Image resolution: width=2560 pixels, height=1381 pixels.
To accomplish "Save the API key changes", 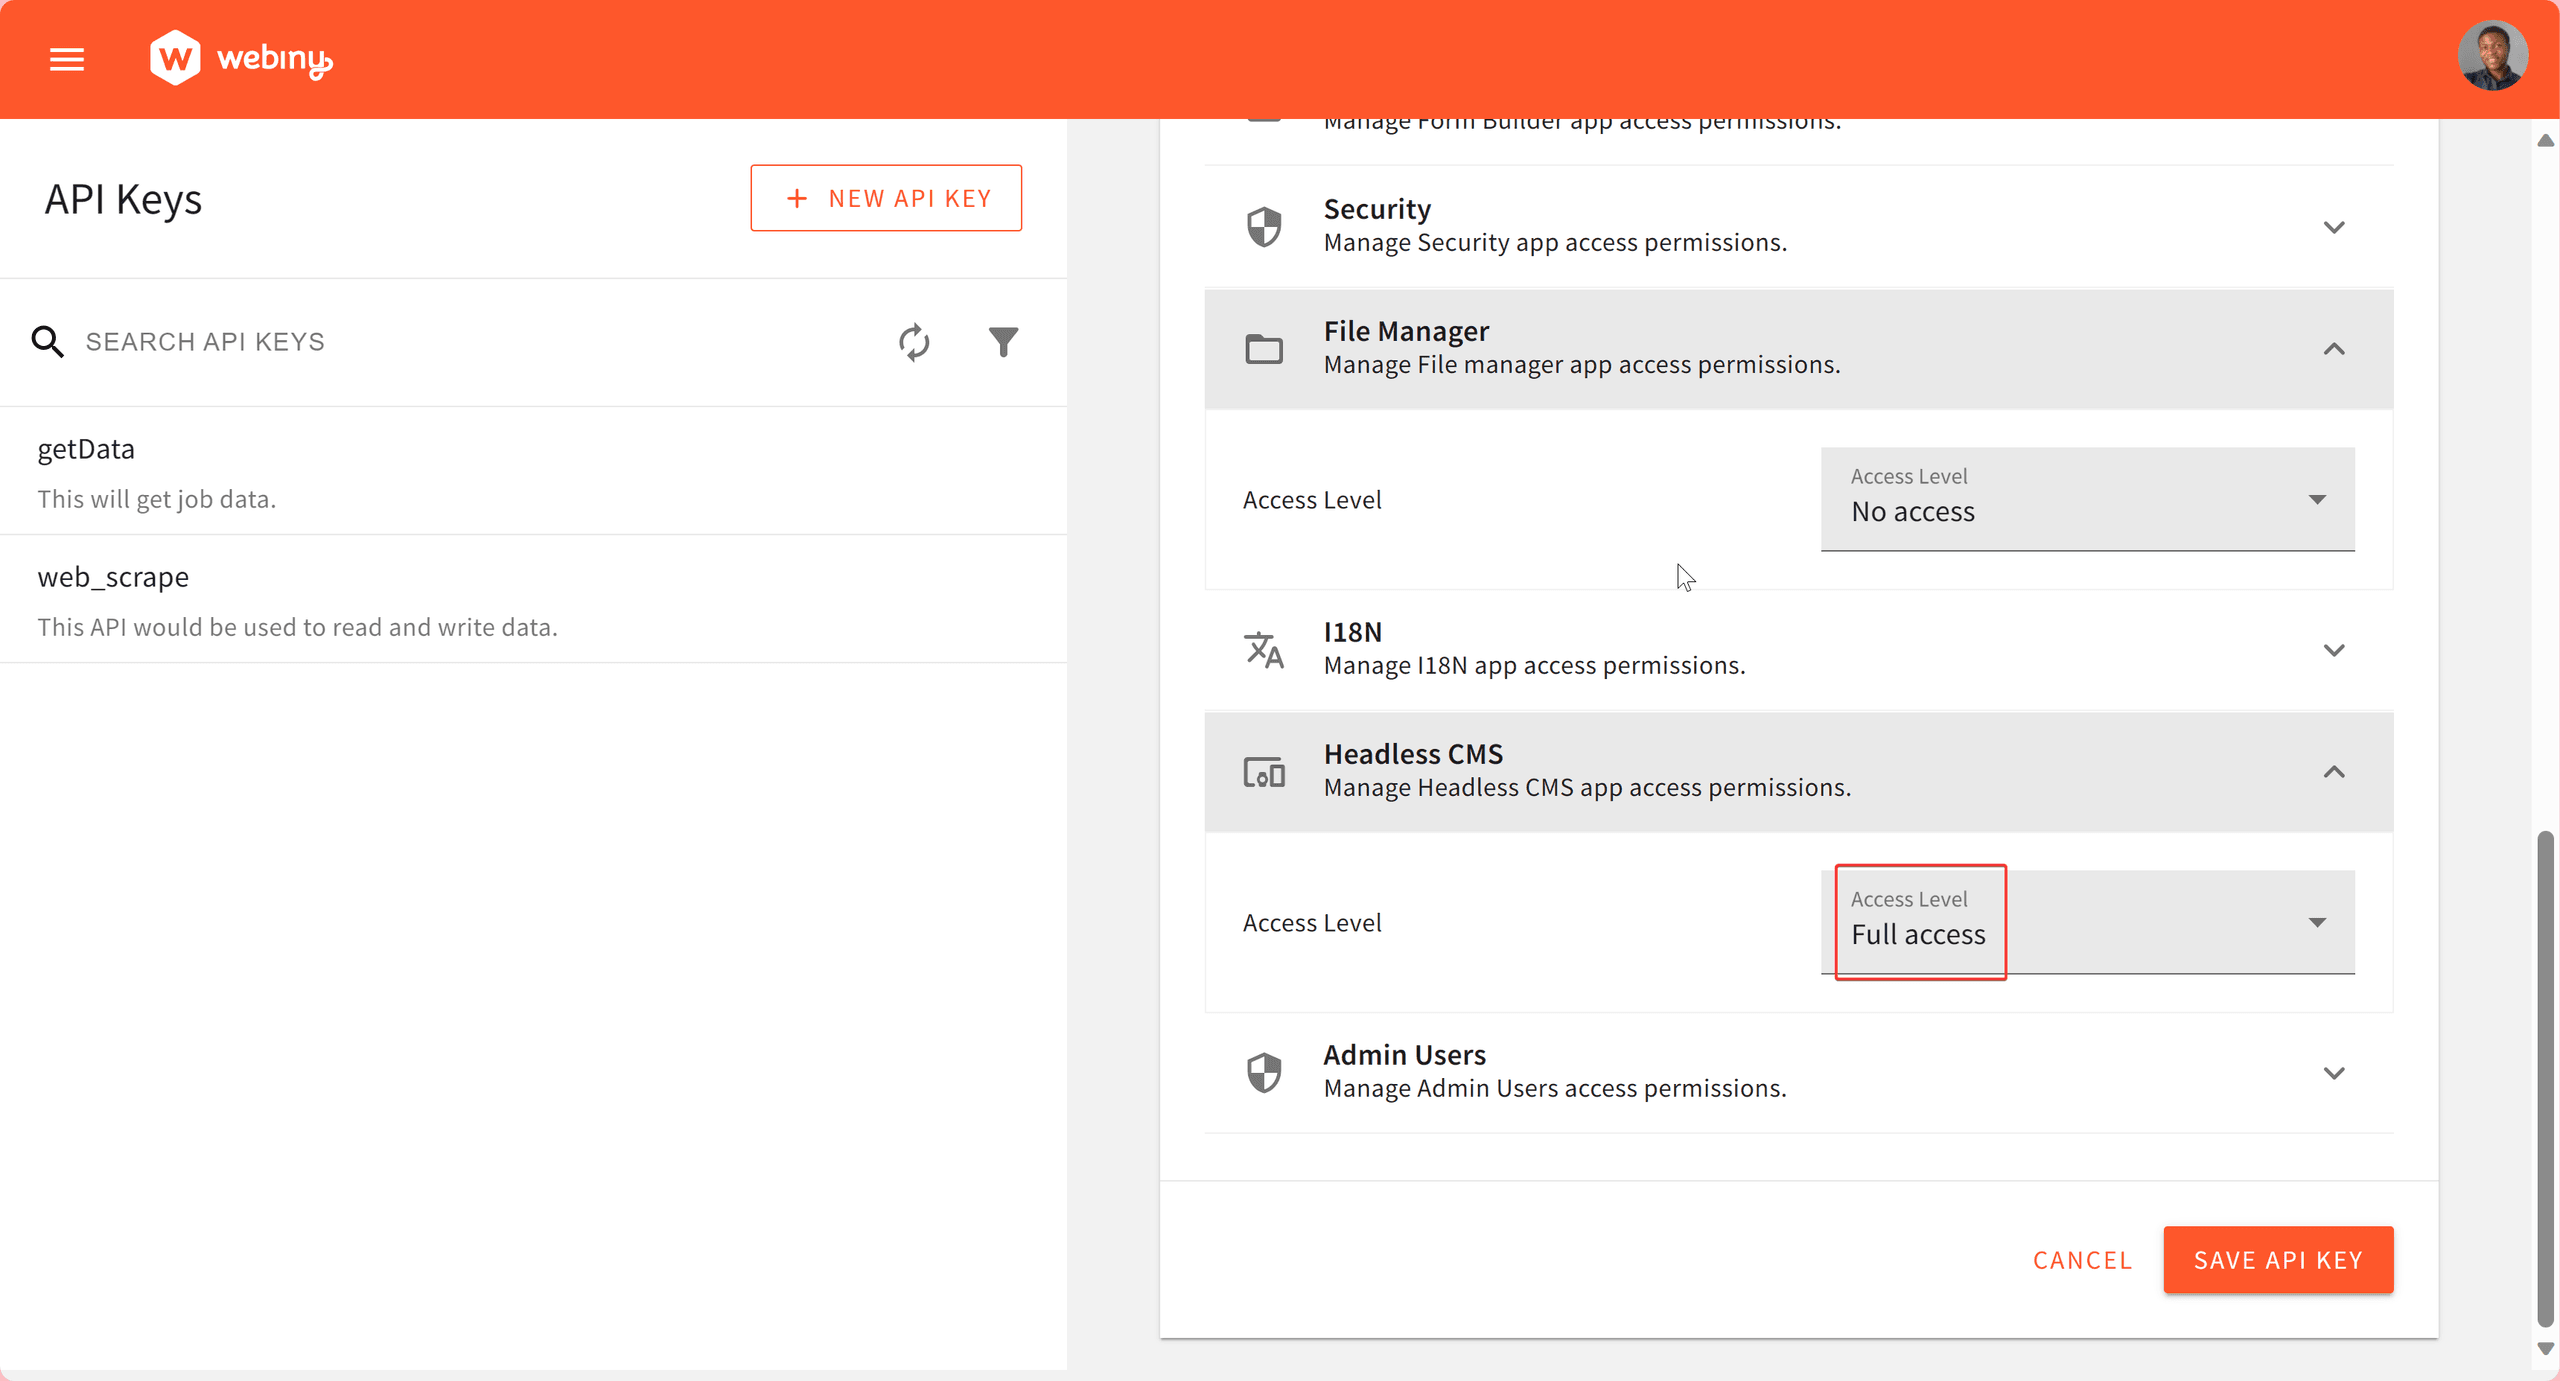I will click(x=2277, y=1259).
